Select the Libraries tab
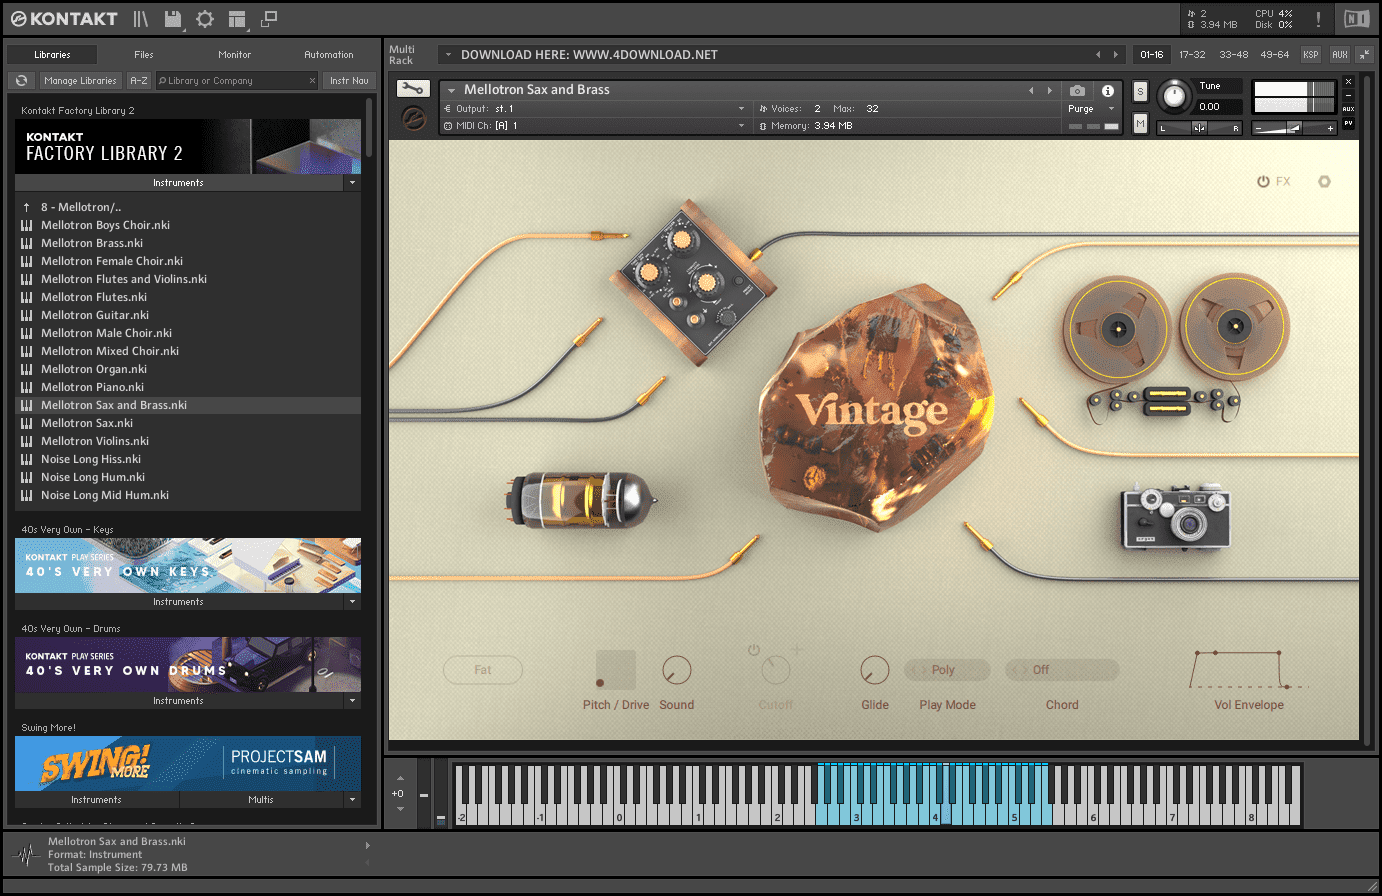The image size is (1382, 896). (52, 55)
